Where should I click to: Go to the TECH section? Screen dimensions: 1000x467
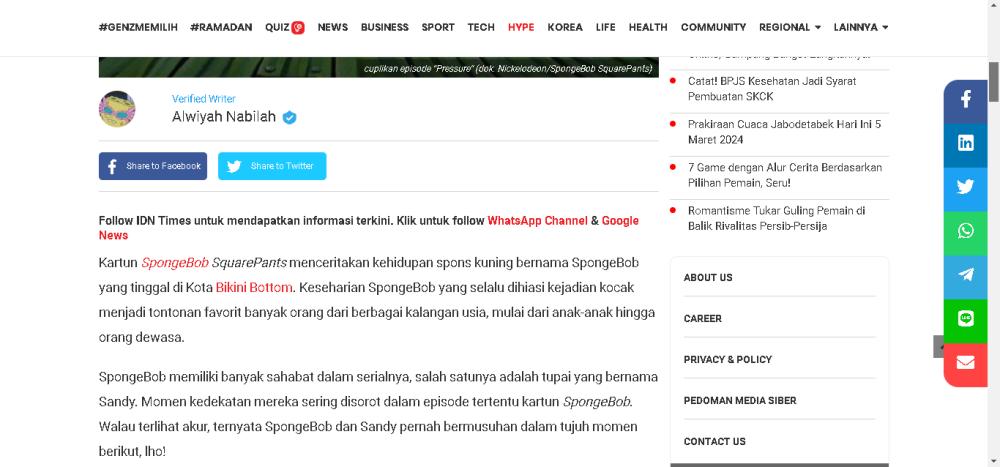[x=481, y=27]
